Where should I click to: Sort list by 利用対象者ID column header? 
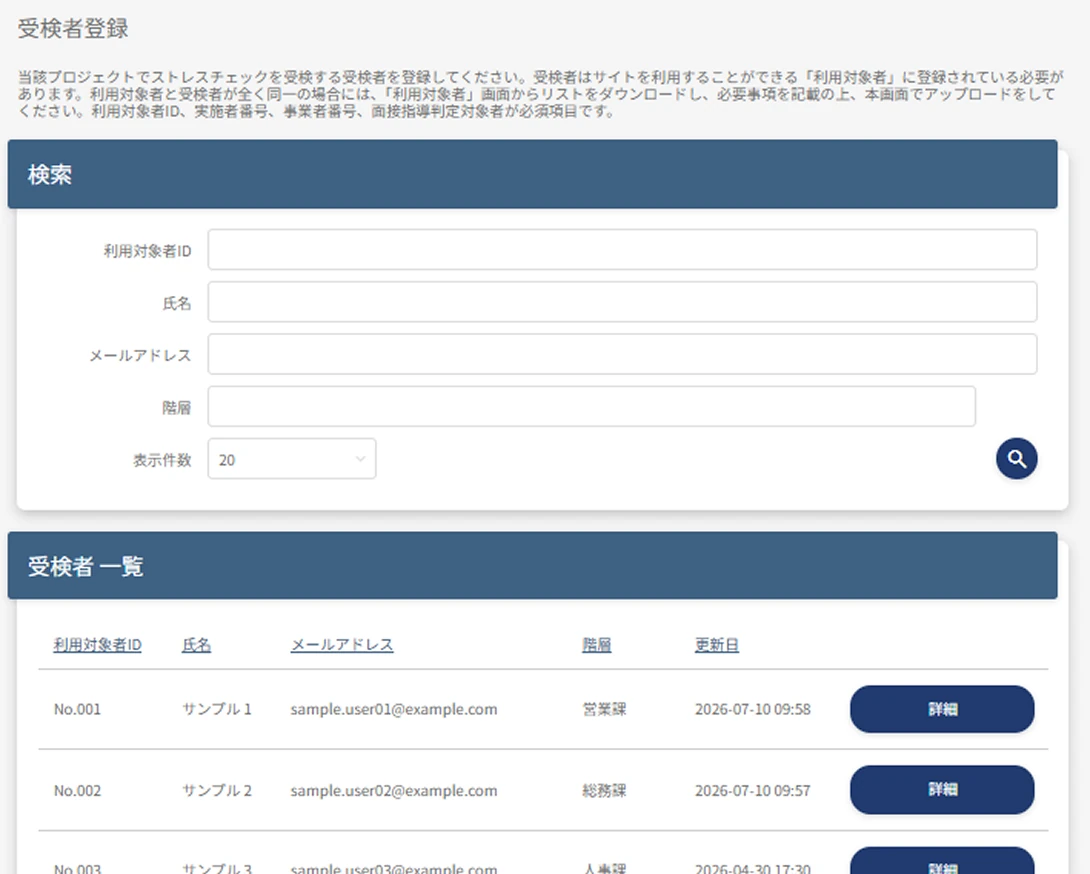point(97,645)
